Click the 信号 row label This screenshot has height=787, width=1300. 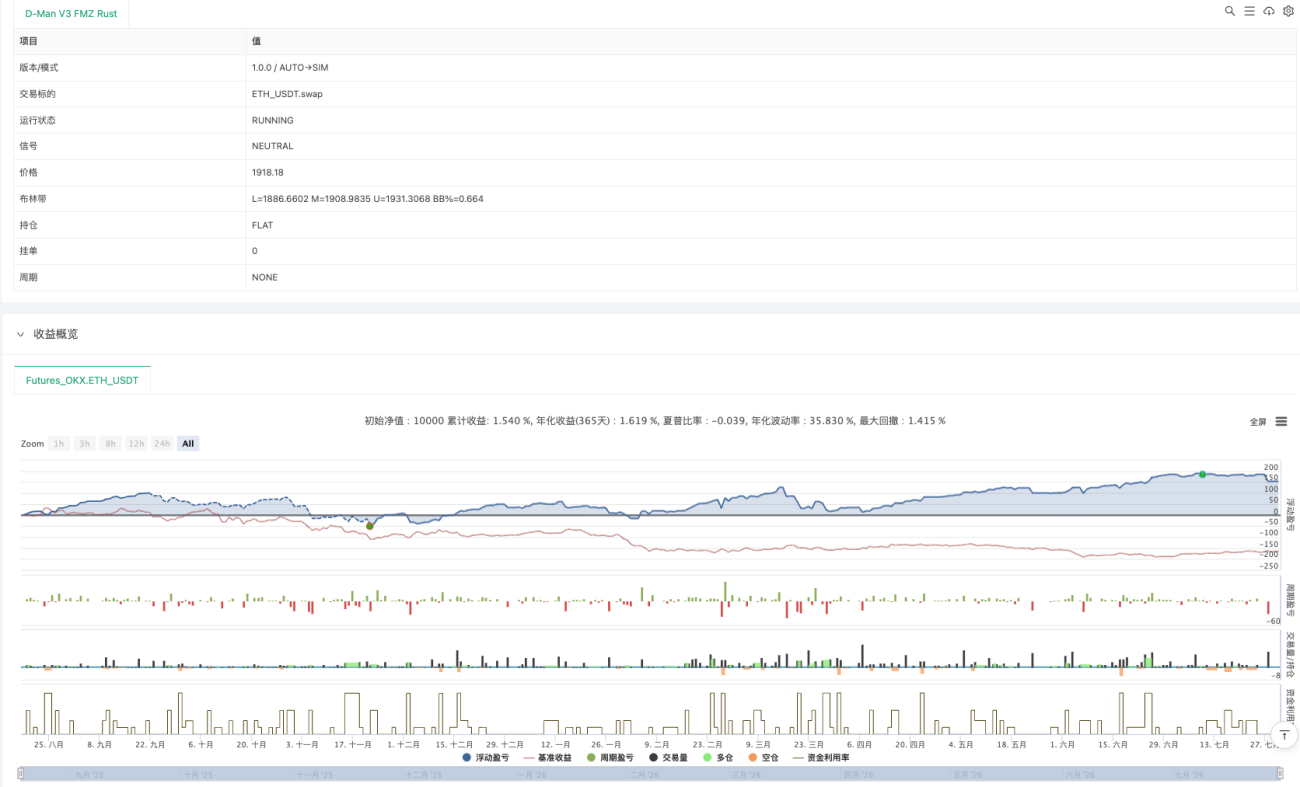point(29,146)
